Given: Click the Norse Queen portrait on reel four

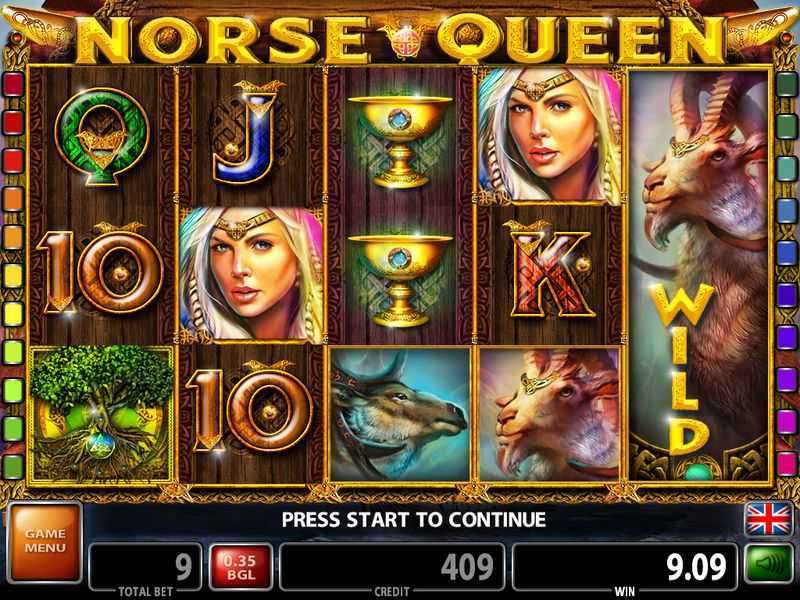Looking at the screenshot, I should (x=550, y=135).
